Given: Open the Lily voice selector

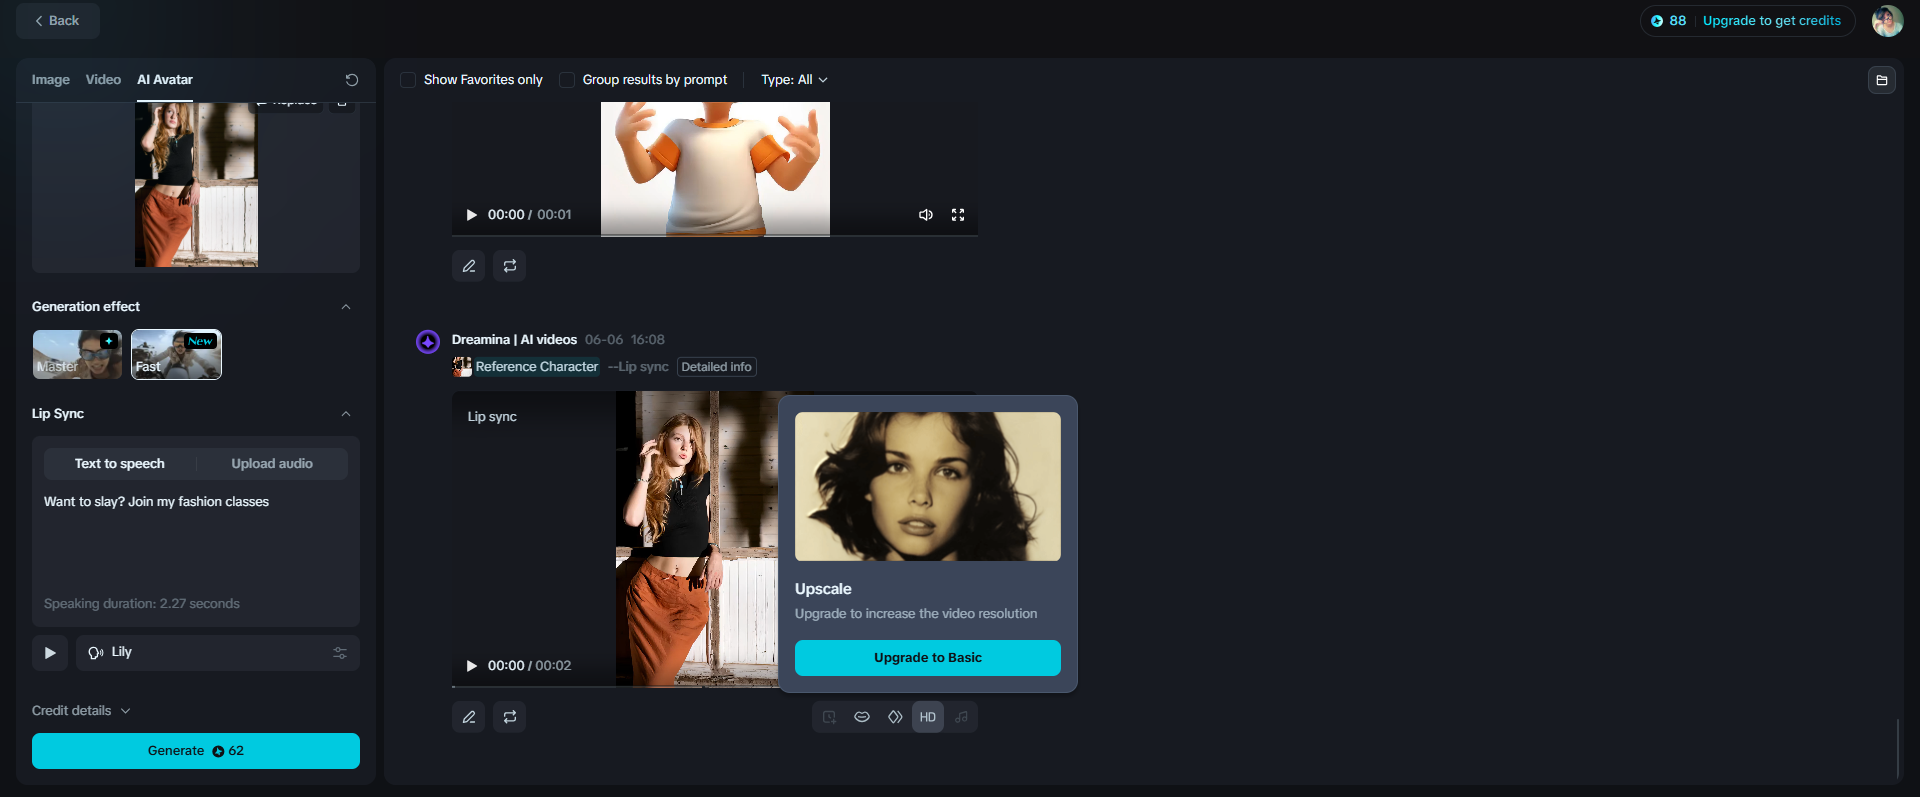Looking at the screenshot, I should tap(216, 653).
